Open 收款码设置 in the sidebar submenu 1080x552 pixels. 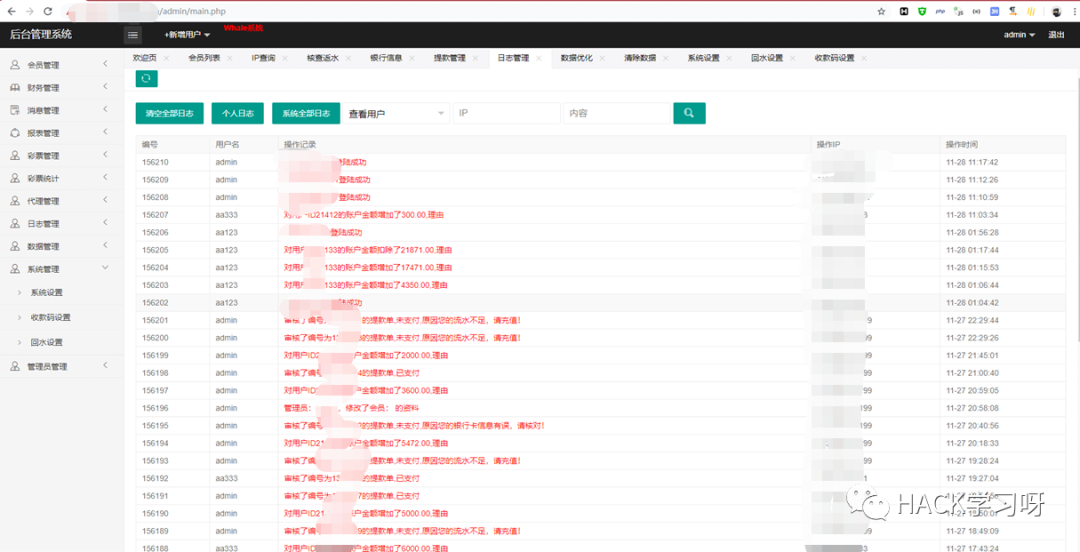(x=50, y=318)
